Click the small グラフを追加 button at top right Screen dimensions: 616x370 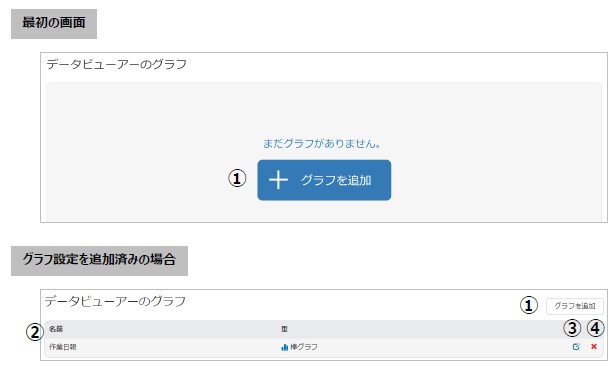pos(575,306)
